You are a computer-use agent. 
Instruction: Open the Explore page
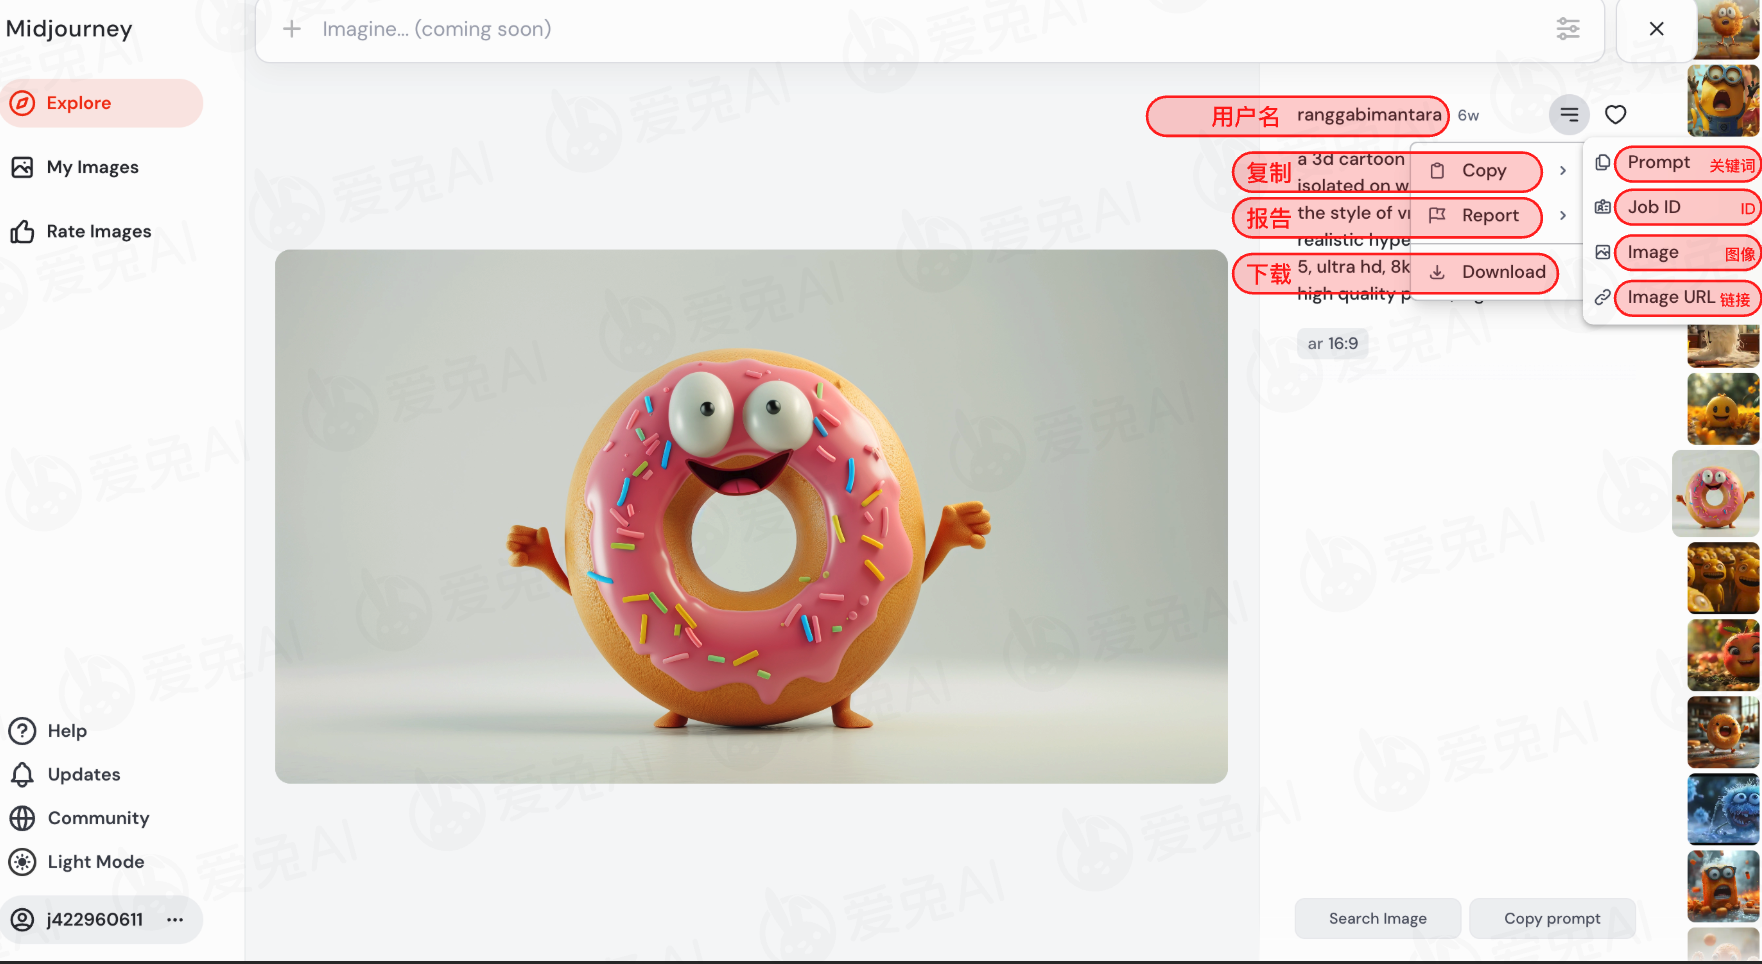(101, 103)
